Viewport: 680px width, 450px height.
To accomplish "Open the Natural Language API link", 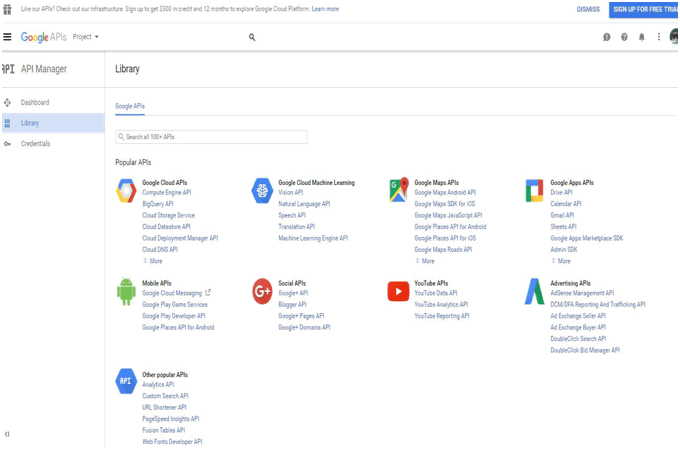I will pyautogui.click(x=304, y=204).
